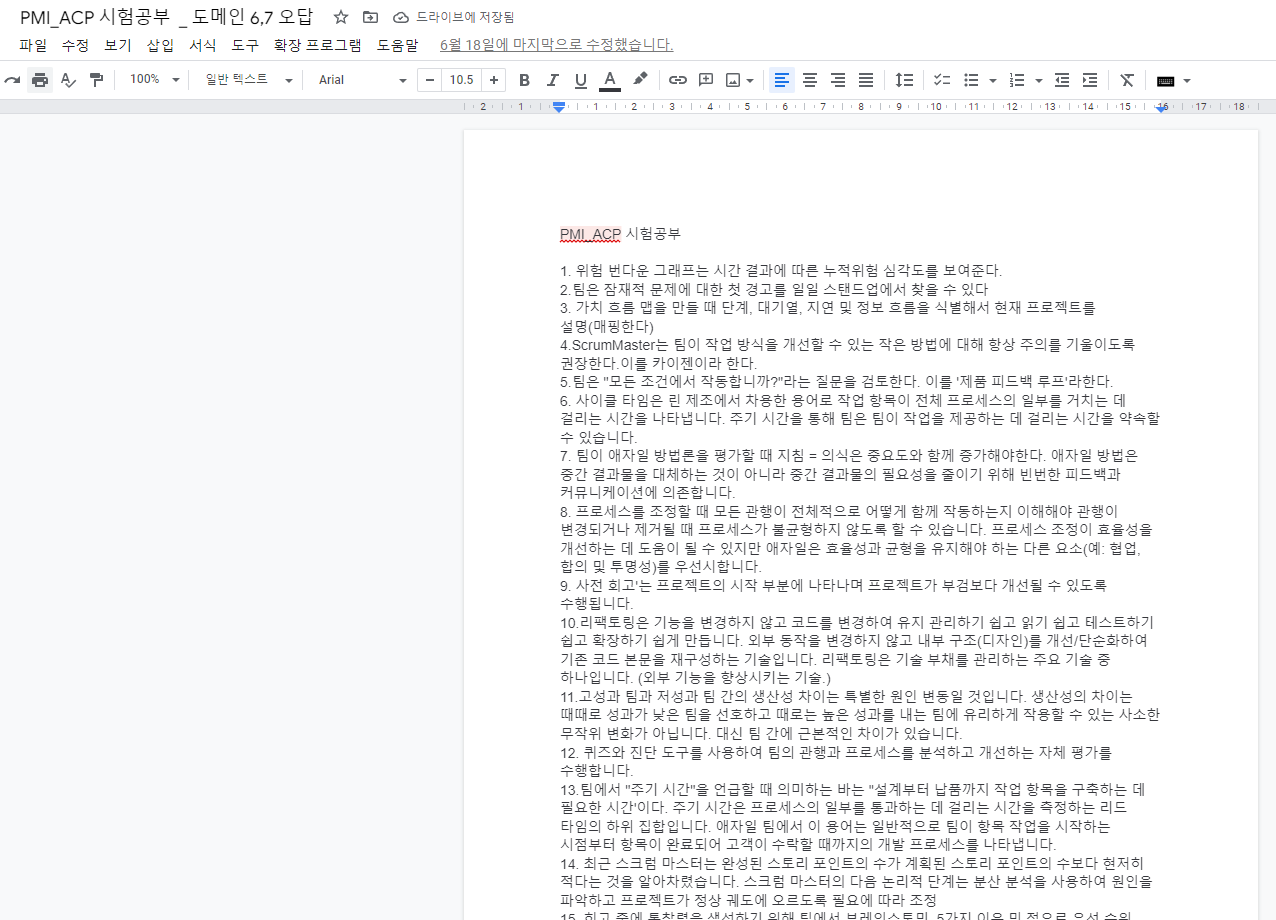Open the 확장 프로그램 menu
This screenshot has height=920, width=1276.
[317, 45]
